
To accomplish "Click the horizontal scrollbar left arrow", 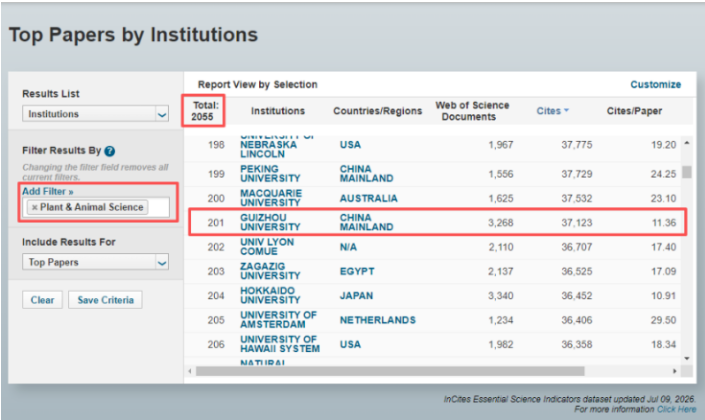I will [190, 371].
